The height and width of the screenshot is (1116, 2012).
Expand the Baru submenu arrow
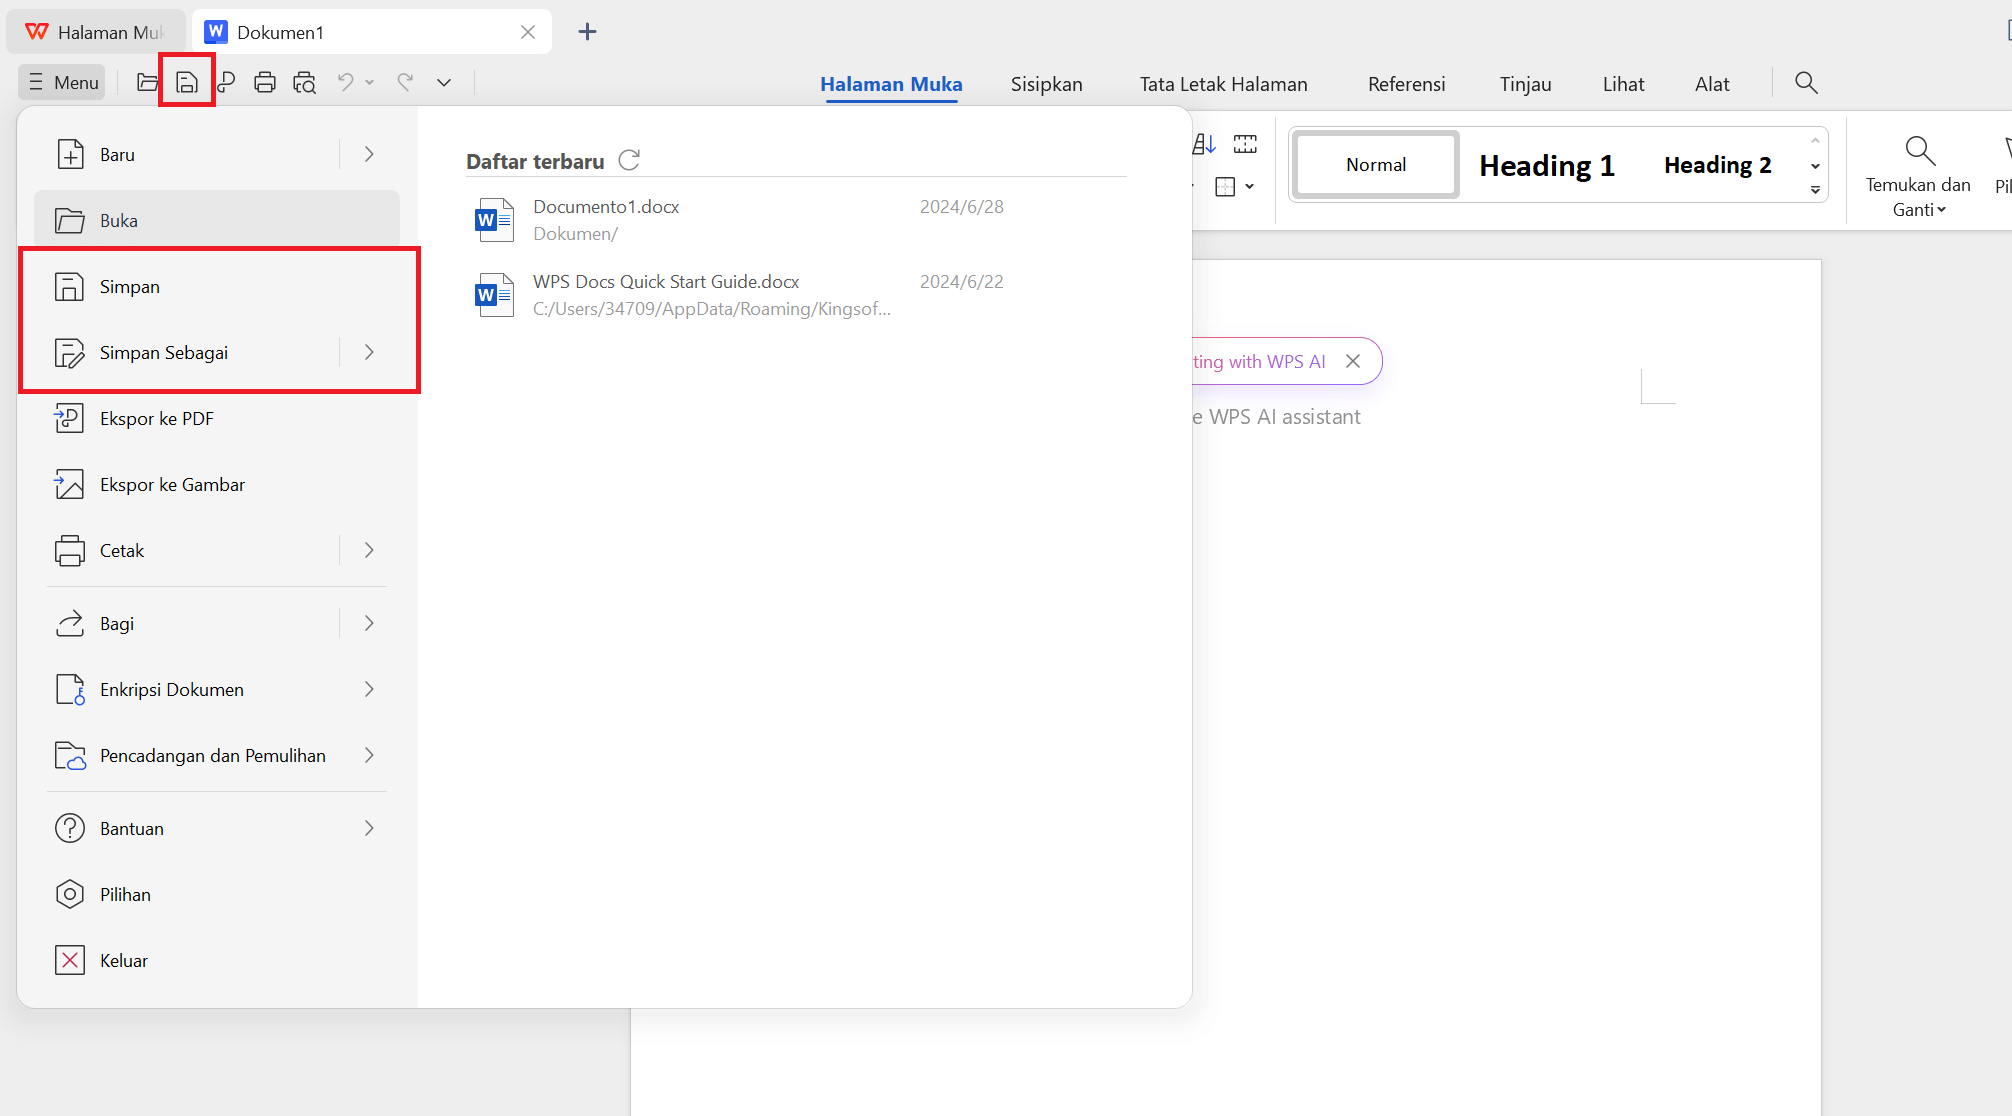369,154
